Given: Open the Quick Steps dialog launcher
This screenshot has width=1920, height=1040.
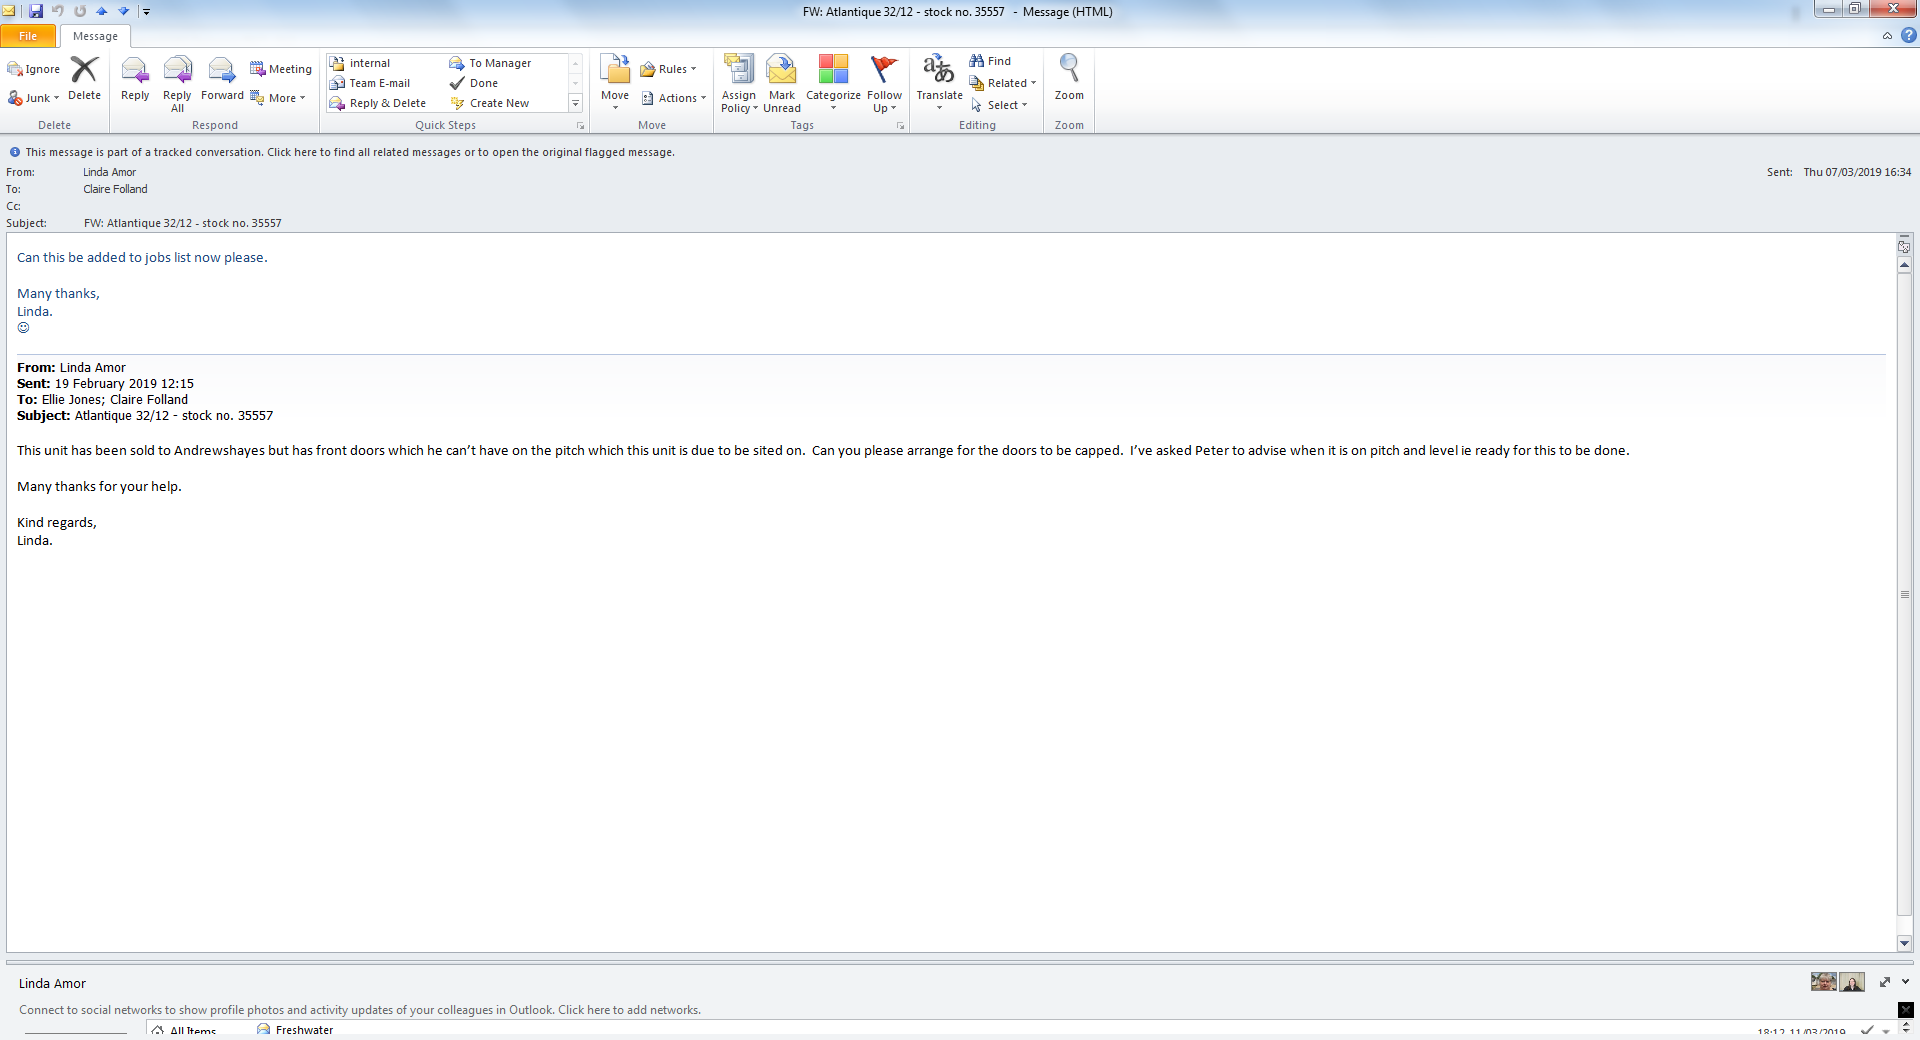Looking at the screenshot, I should pyautogui.click(x=580, y=126).
